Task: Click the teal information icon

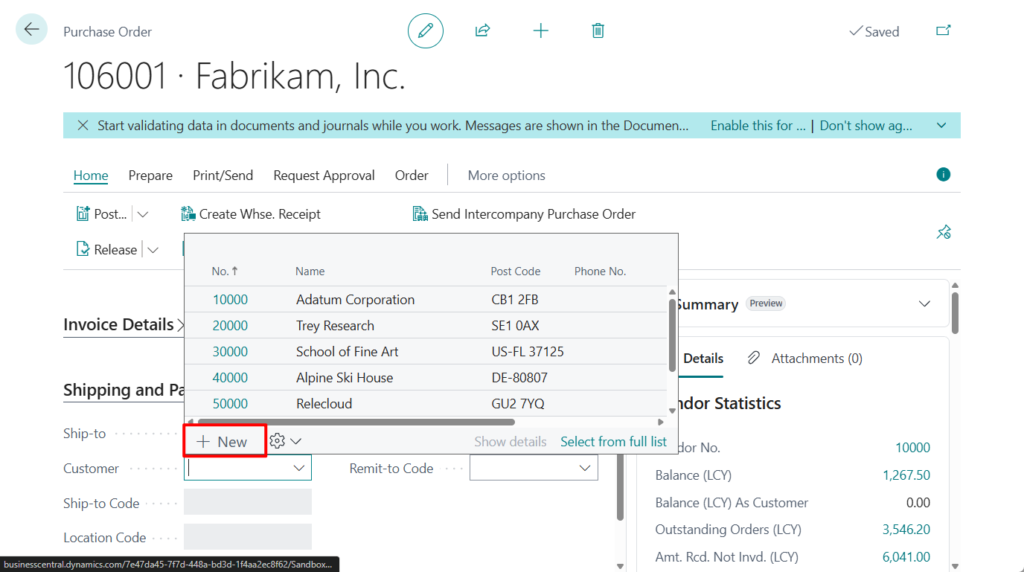Action: coord(943,175)
